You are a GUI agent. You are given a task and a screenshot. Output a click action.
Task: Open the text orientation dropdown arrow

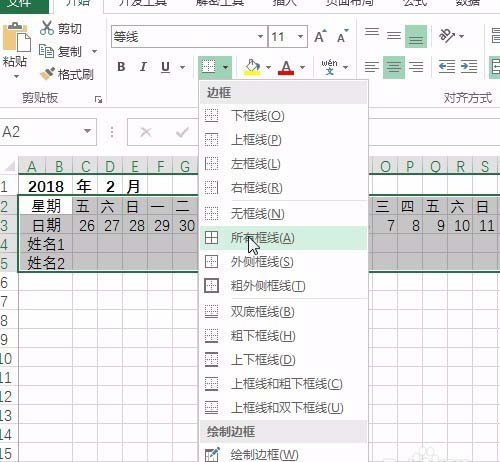point(461,36)
